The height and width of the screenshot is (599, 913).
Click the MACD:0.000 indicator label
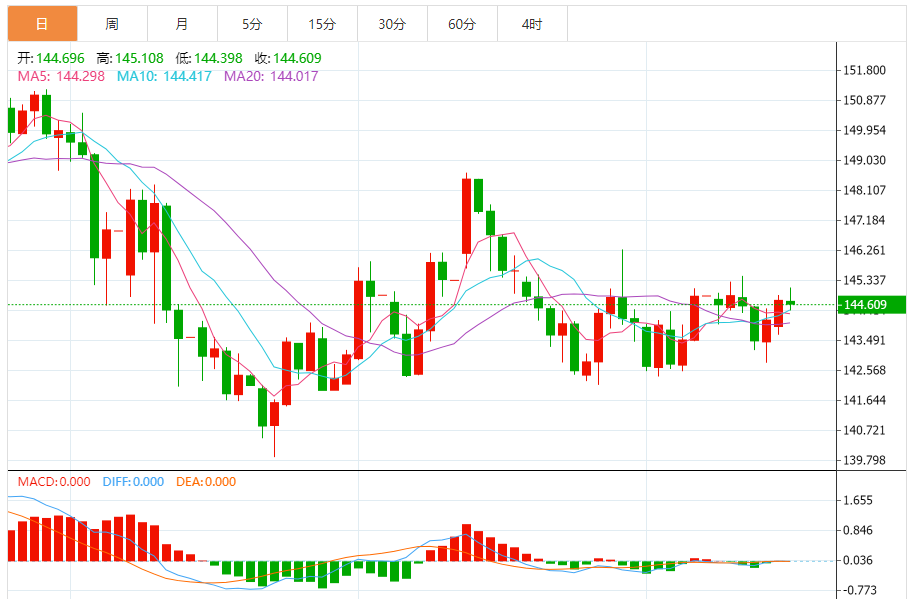click(54, 482)
